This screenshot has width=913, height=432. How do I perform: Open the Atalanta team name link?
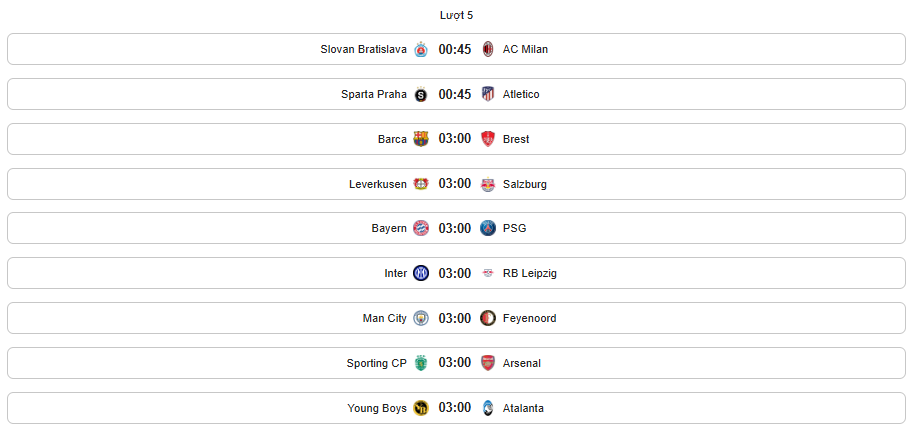pos(523,408)
